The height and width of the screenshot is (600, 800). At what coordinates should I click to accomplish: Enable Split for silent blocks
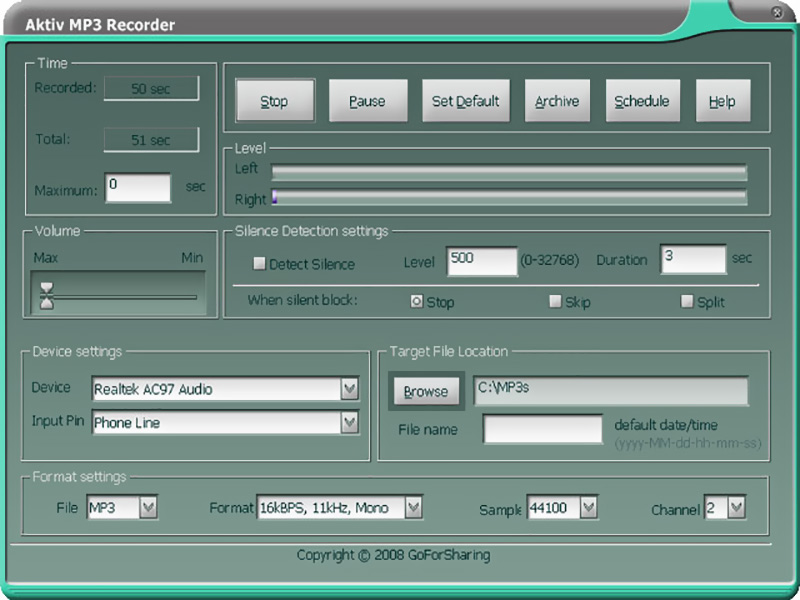coord(687,301)
